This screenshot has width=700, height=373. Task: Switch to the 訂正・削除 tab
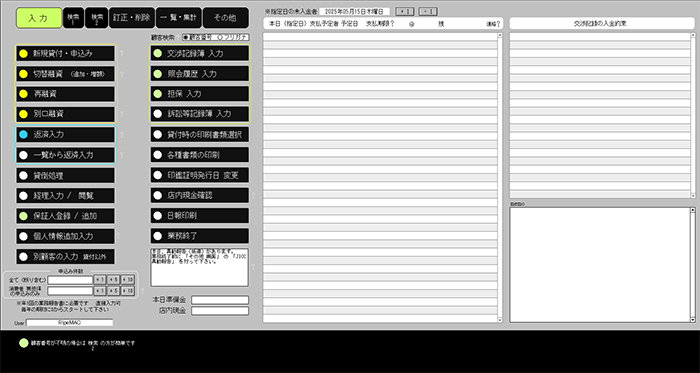(132, 18)
